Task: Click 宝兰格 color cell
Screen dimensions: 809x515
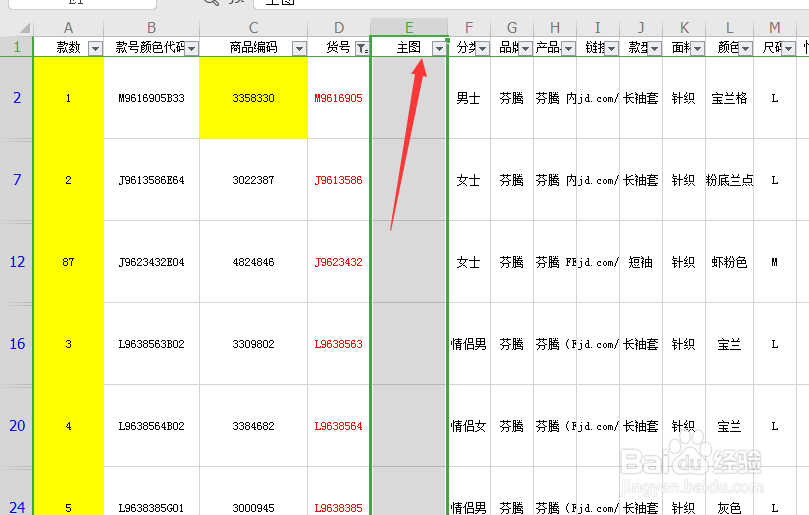Action: (729, 98)
